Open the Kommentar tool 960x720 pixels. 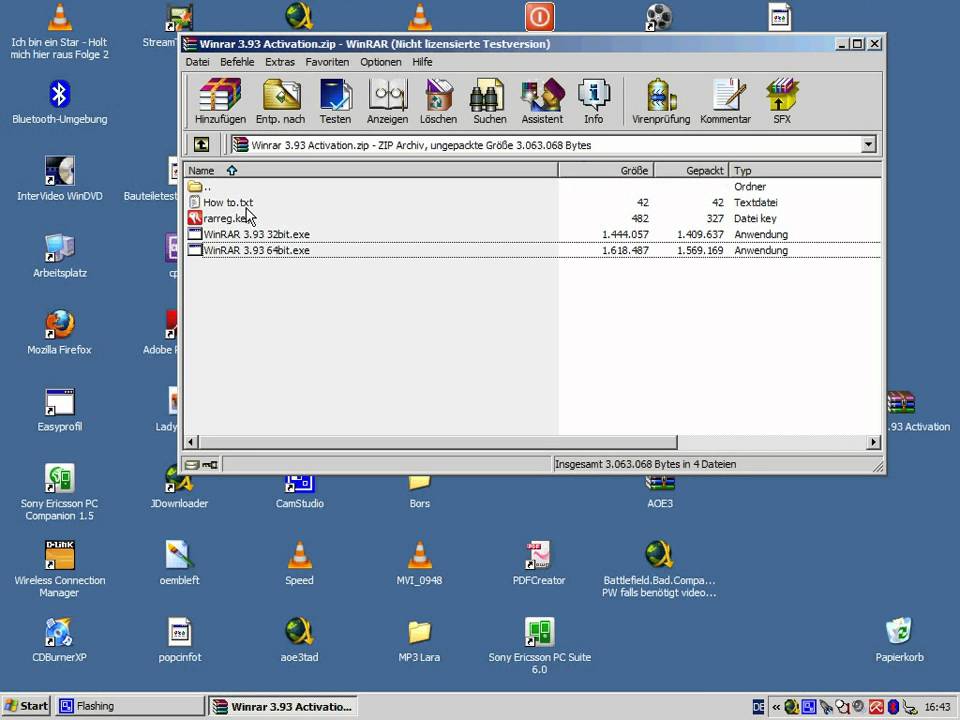pos(726,101)
